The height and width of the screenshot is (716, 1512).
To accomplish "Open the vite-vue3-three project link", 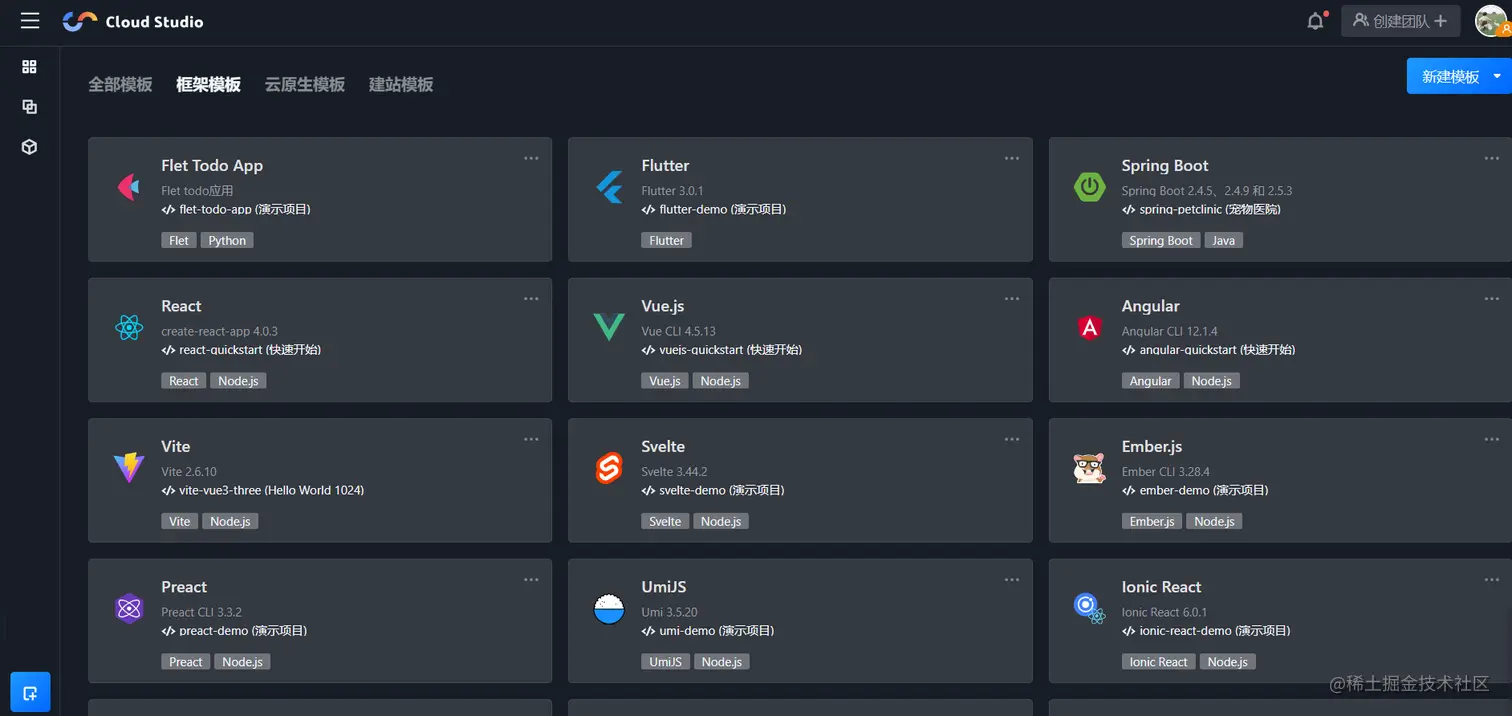I will (x=262, y=491).
